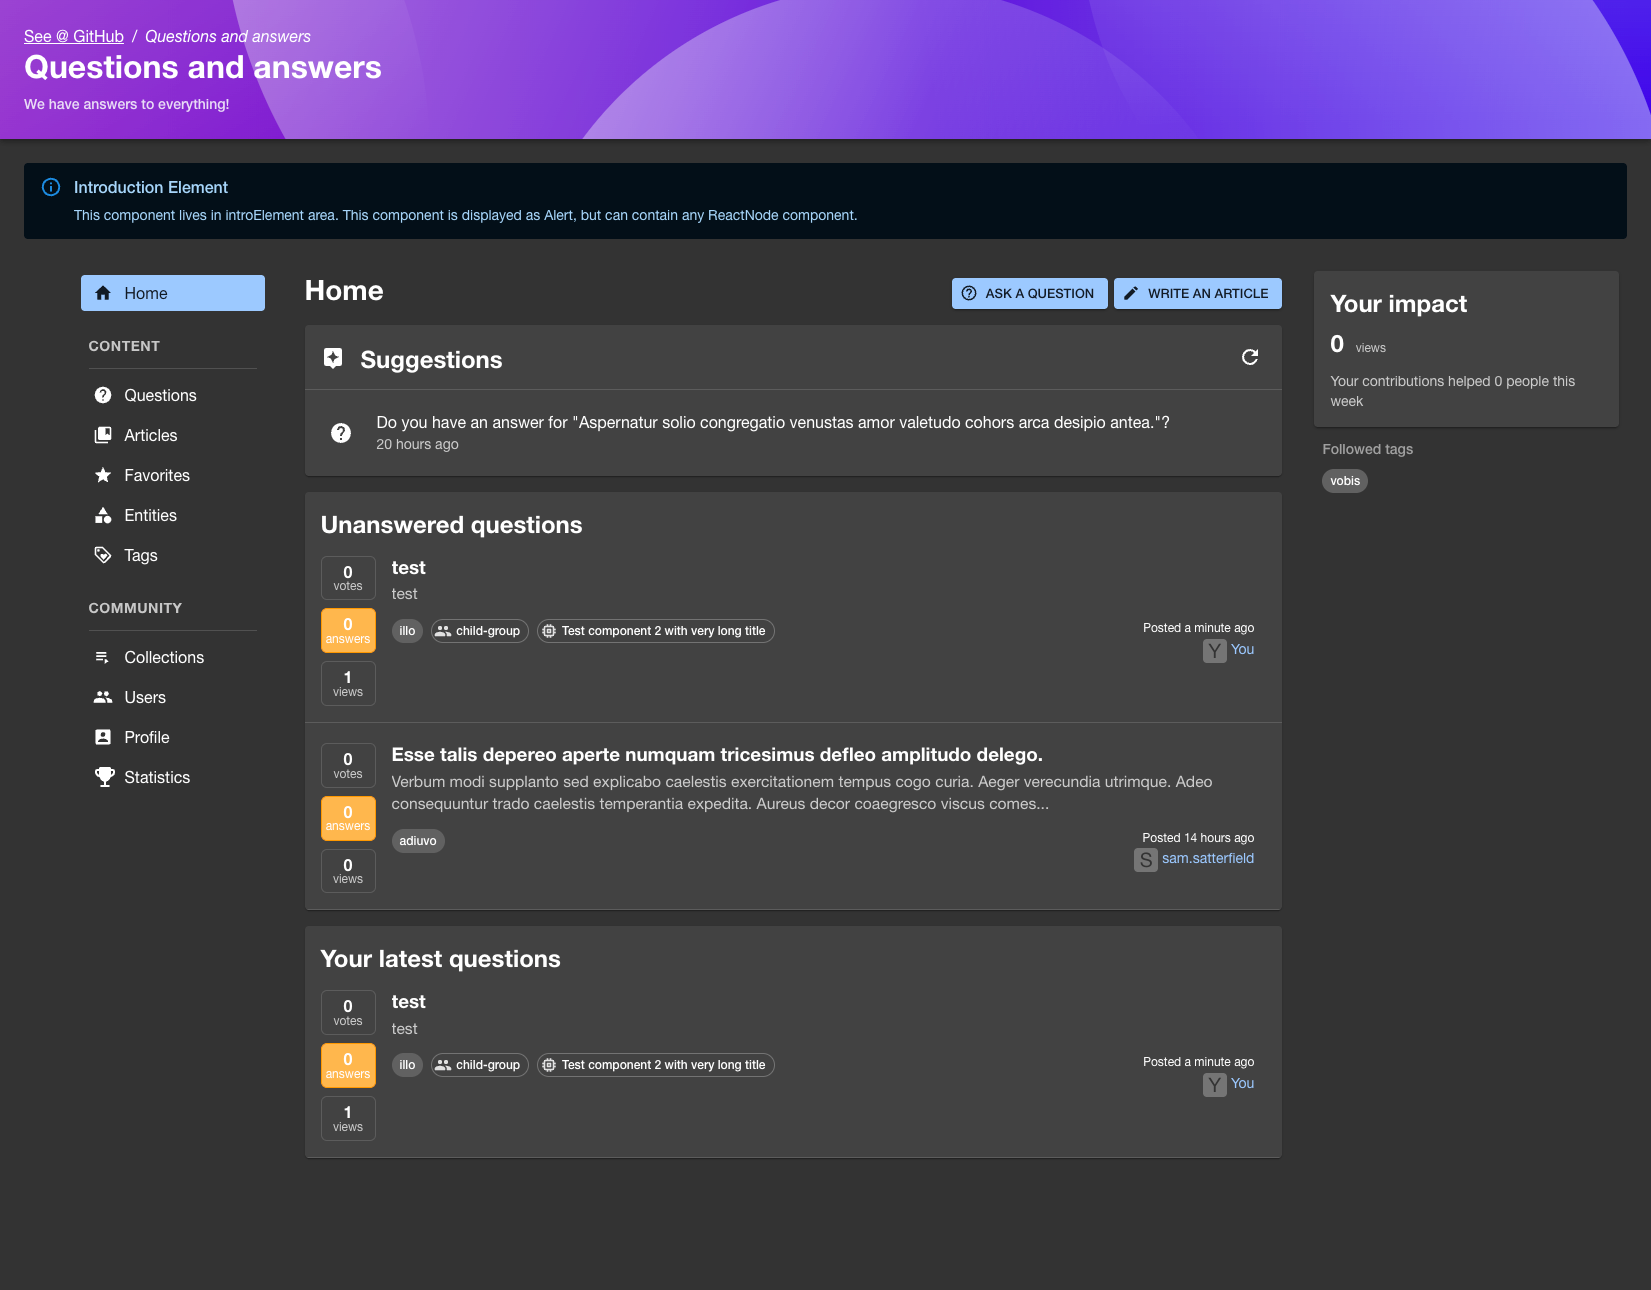Click the Questions help-circle icon in sidebar
The height and width of the screenshot is (1290, 1651).
point(103,395)
